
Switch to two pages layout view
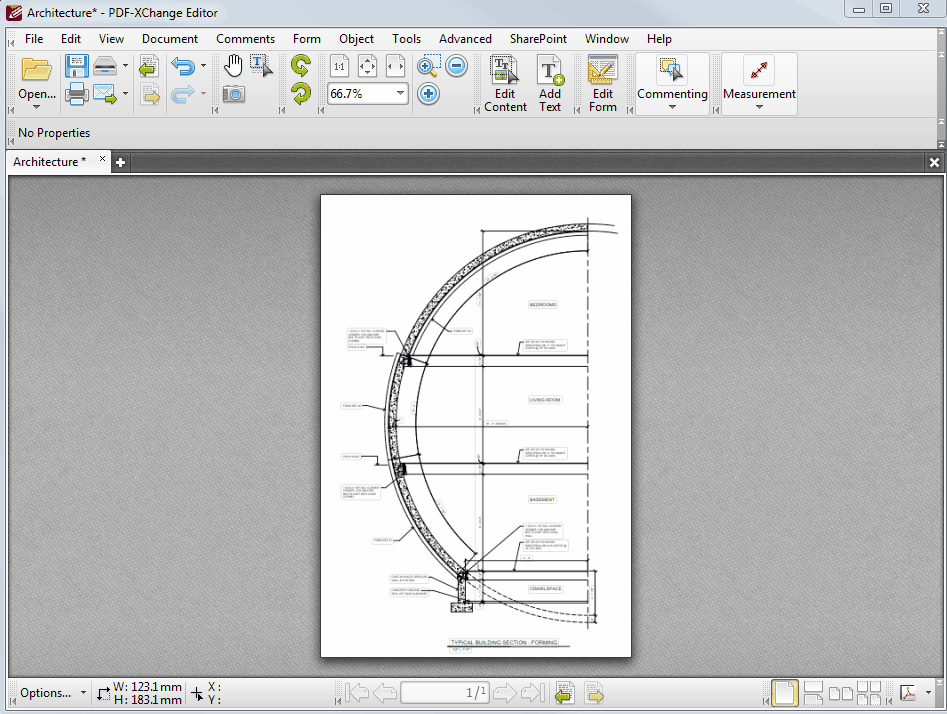pyautogui.click(x=841, y=692)
